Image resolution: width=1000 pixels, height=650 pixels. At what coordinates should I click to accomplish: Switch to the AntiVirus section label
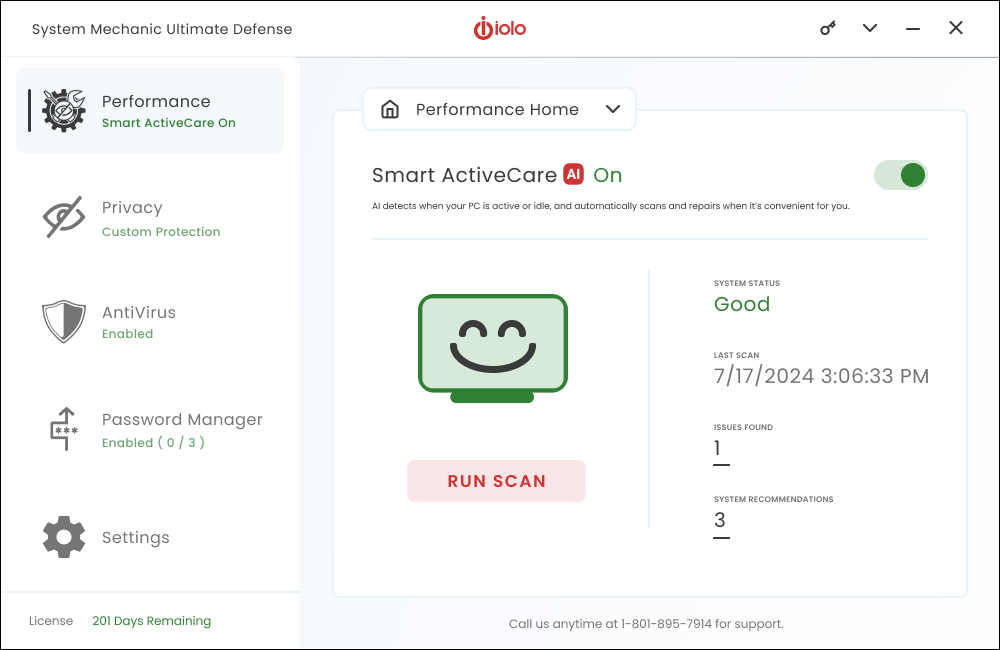click(x=139, y=313)
